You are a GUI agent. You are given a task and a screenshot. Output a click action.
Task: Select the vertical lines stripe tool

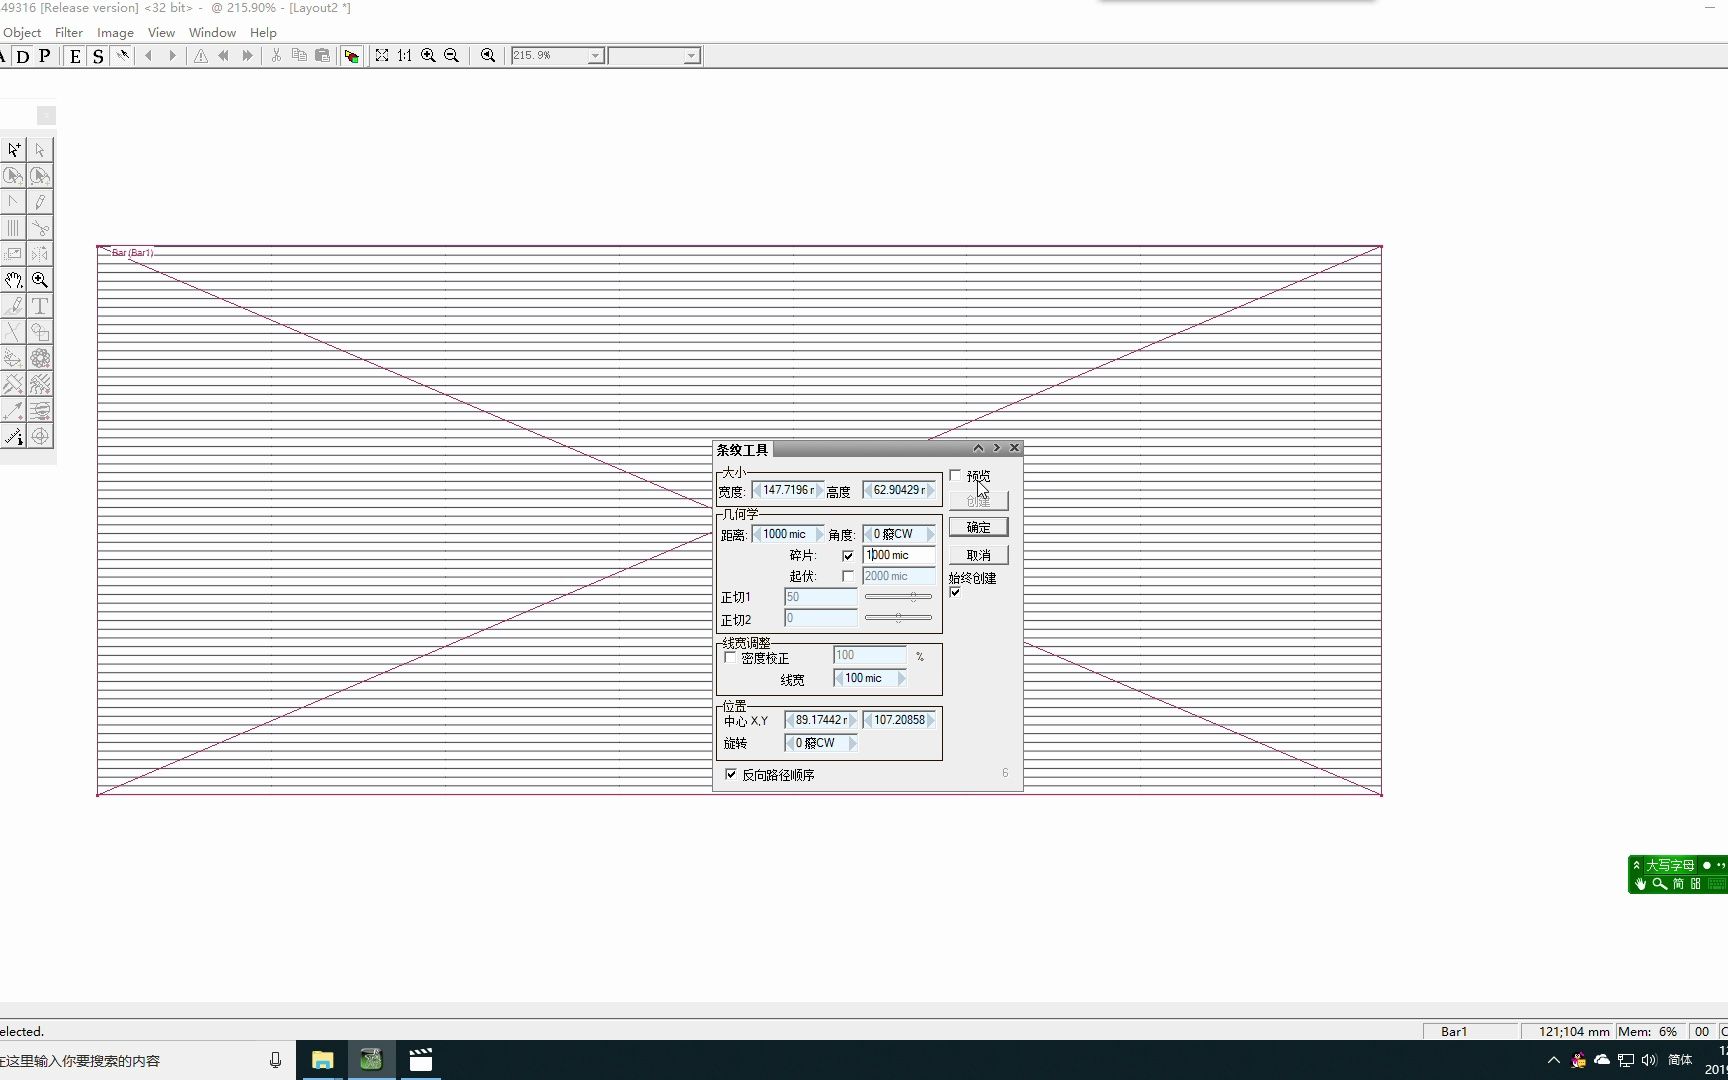pos(14,228)
